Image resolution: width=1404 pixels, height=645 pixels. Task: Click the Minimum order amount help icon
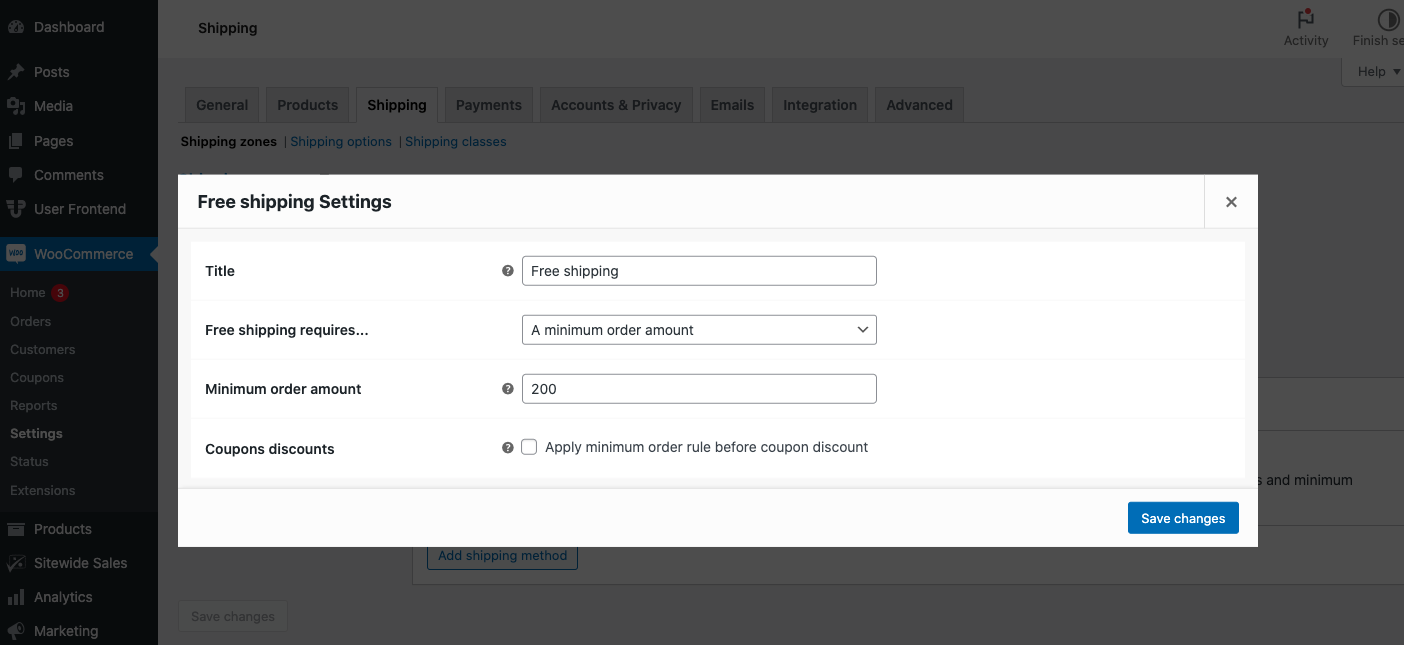(x=507, y=389)
